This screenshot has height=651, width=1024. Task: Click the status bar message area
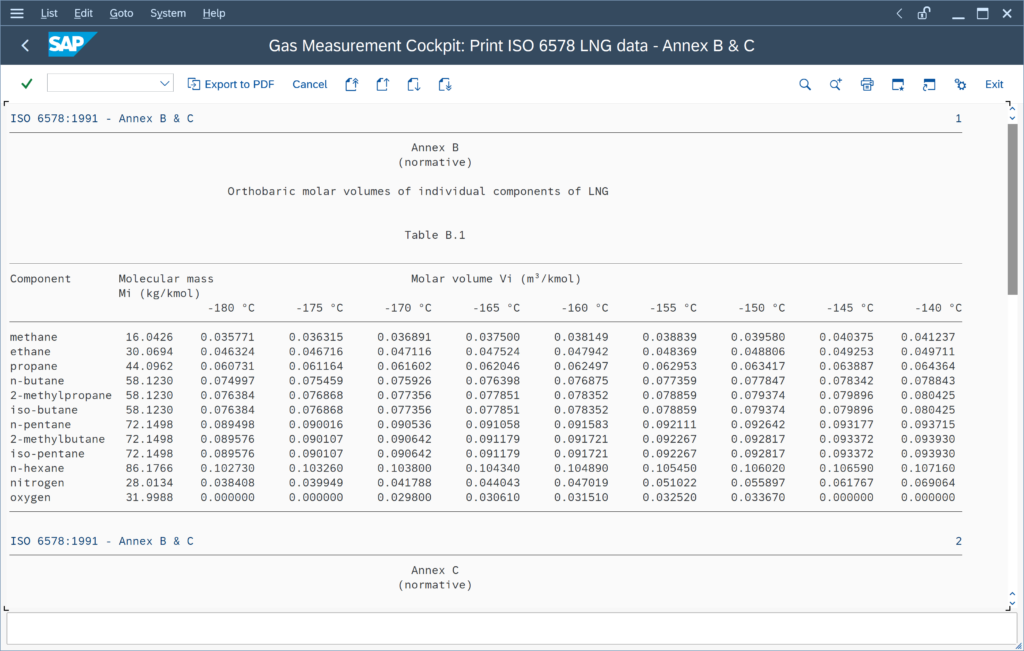[x=511, y=629]
